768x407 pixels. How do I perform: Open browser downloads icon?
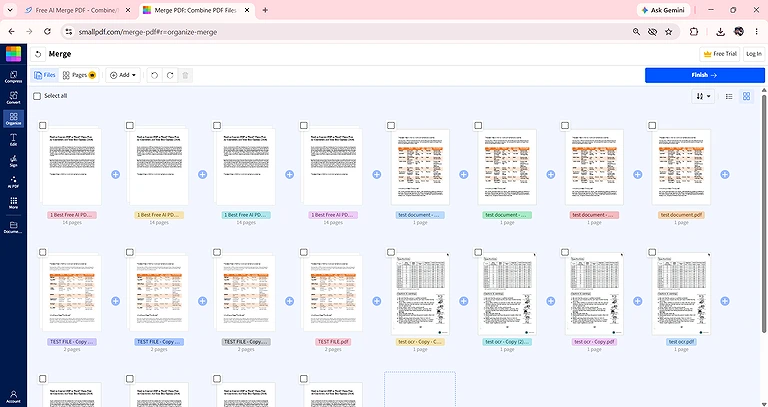tap(720, 32)
